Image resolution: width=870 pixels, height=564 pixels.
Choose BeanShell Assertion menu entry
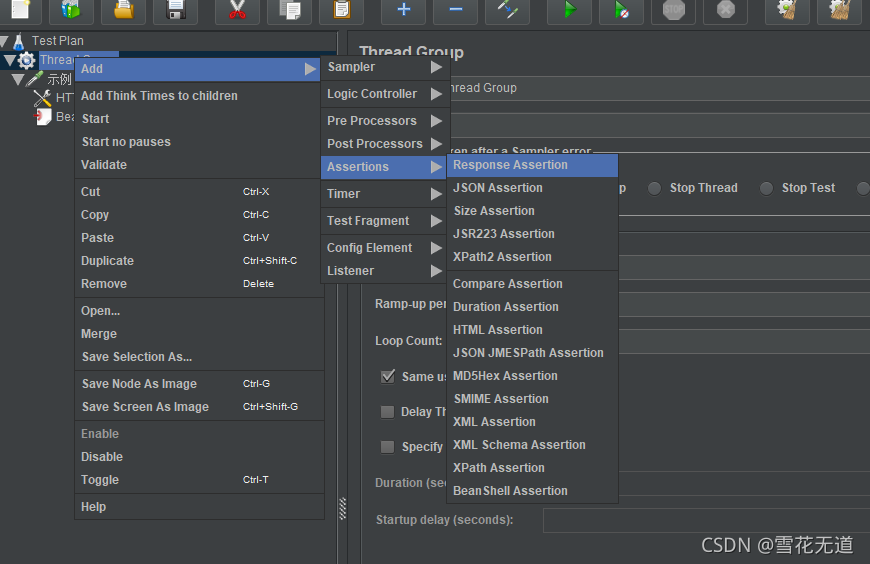point(533,491)
